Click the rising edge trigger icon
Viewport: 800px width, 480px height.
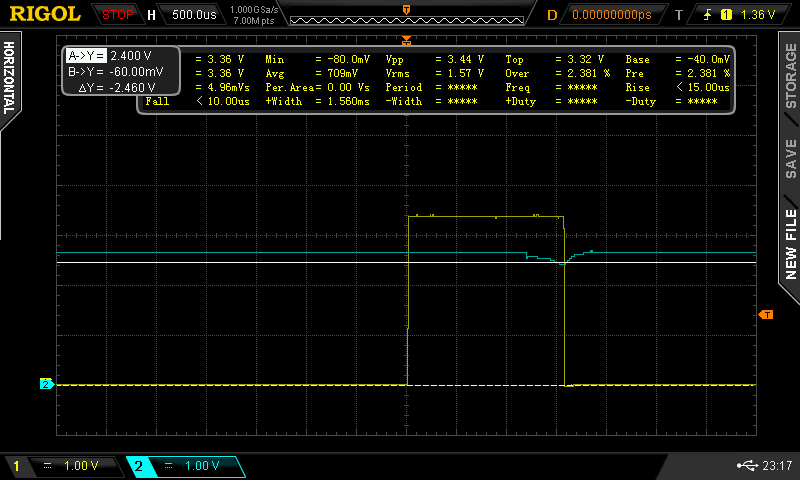pos(708,15)
